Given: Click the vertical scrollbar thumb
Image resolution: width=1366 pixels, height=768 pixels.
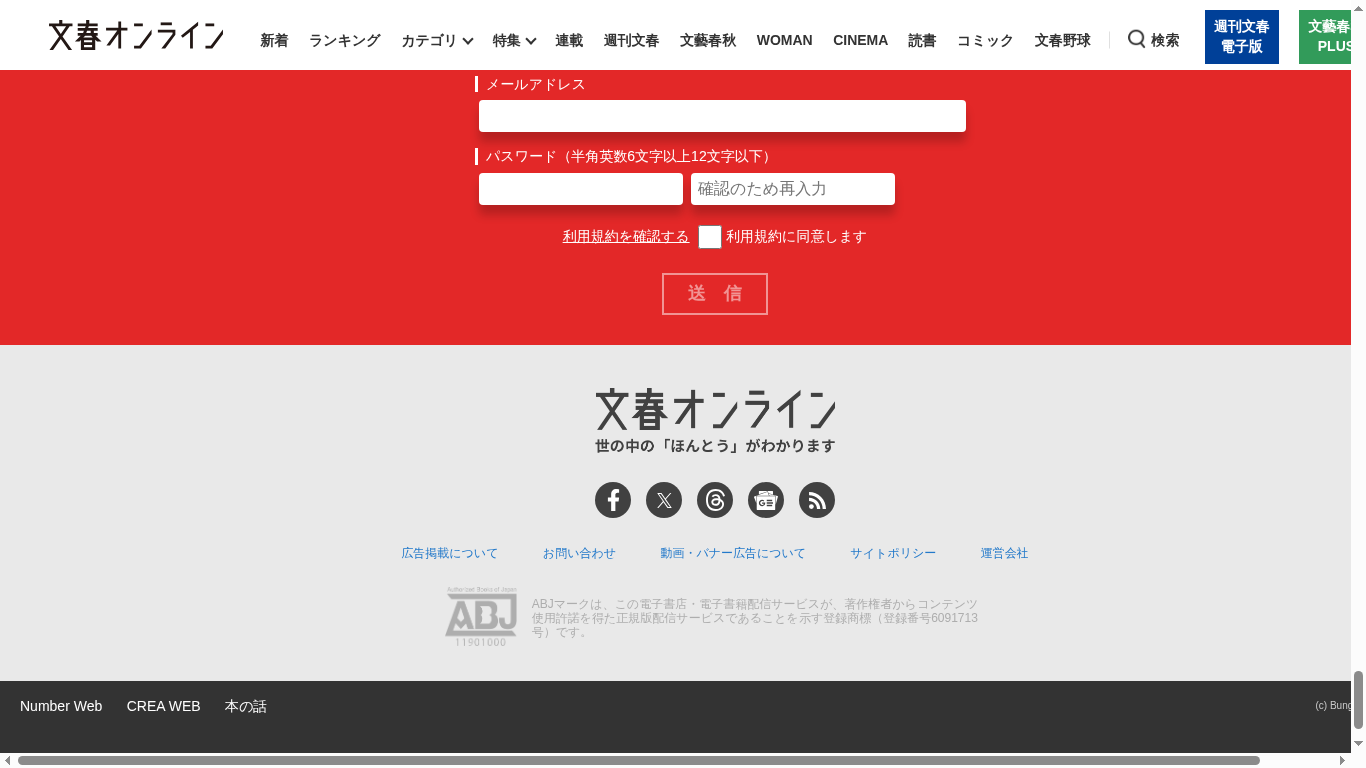Looking at the screenshot, I should pyautogui.click(x=1358, y=699).
